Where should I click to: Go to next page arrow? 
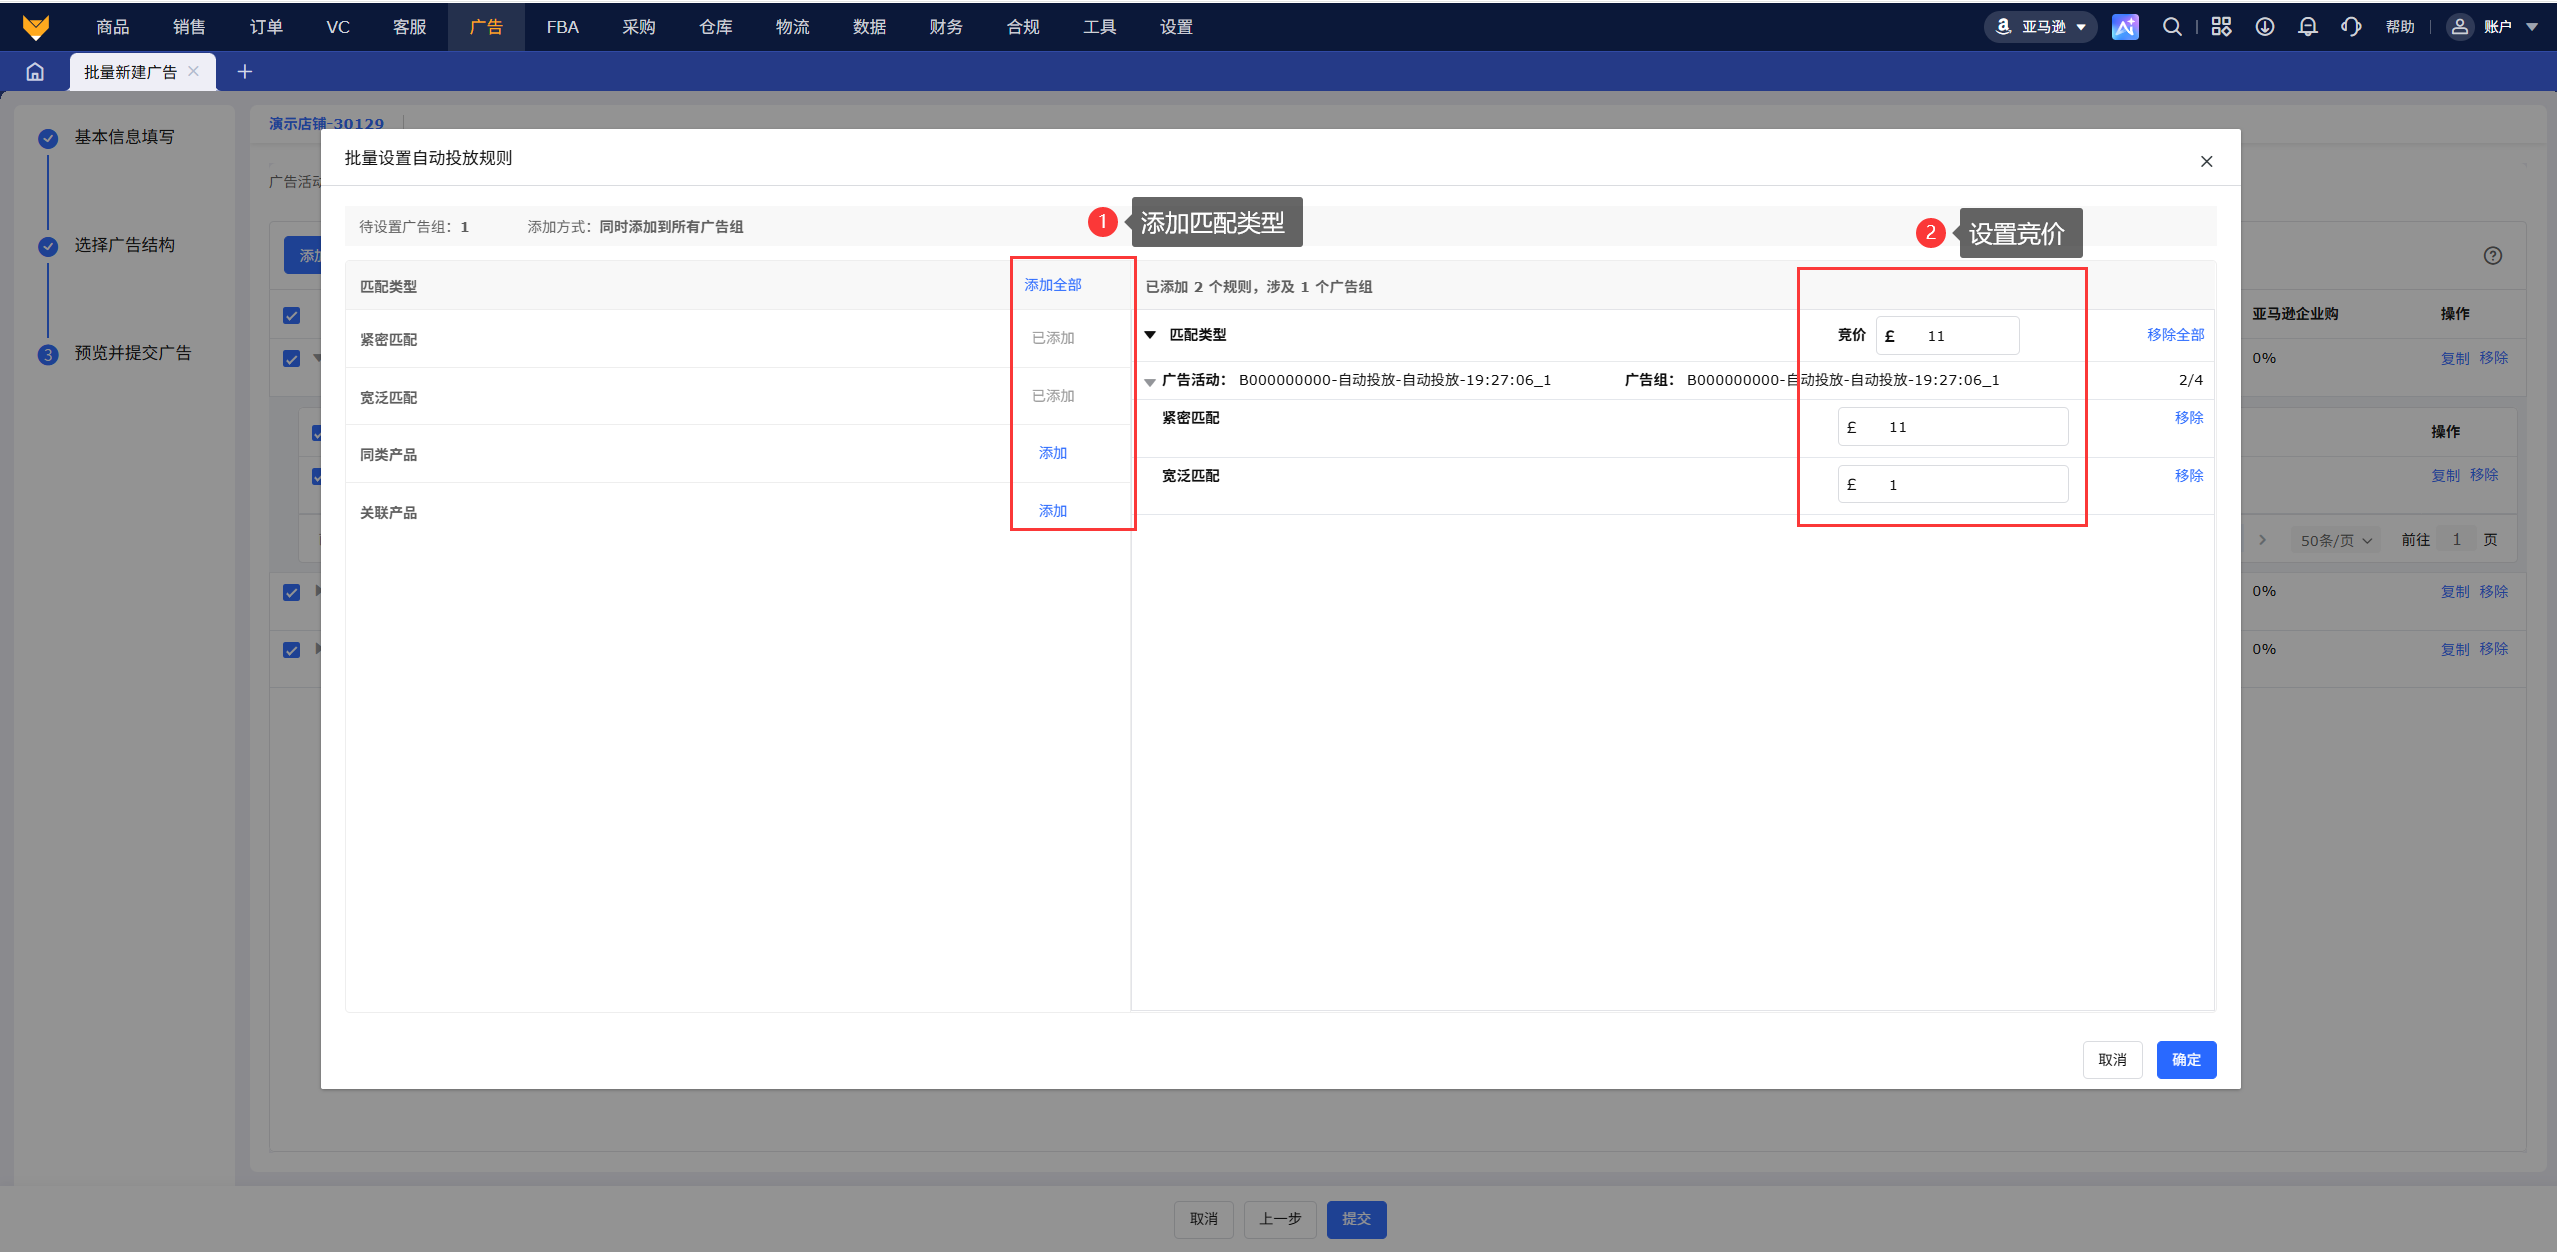tap(2262, 540)
